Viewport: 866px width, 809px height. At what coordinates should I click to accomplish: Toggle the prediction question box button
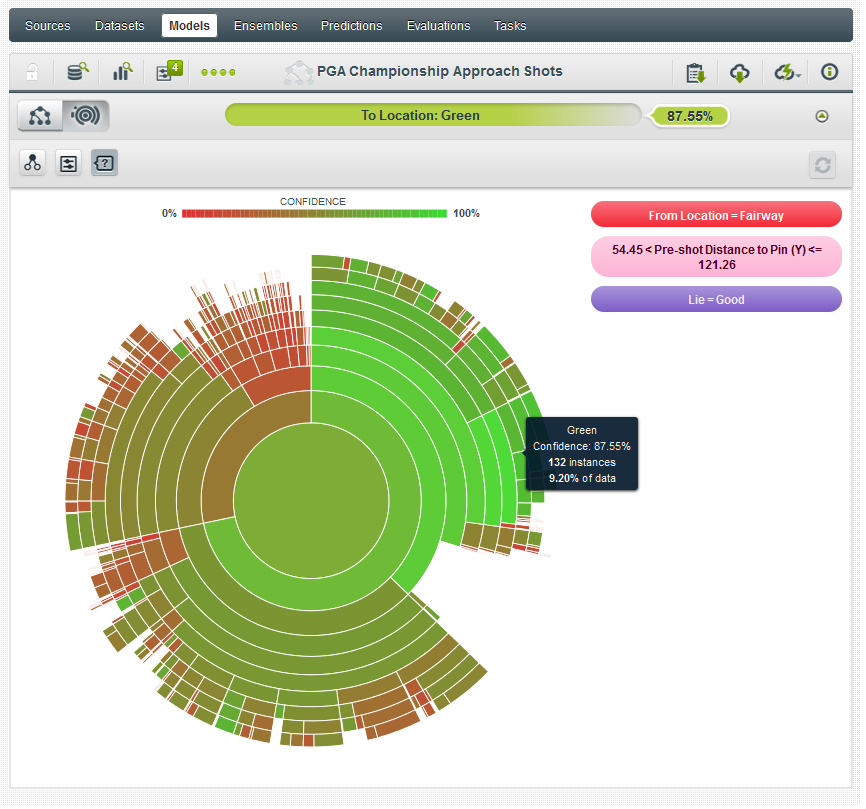pos(104,163)
